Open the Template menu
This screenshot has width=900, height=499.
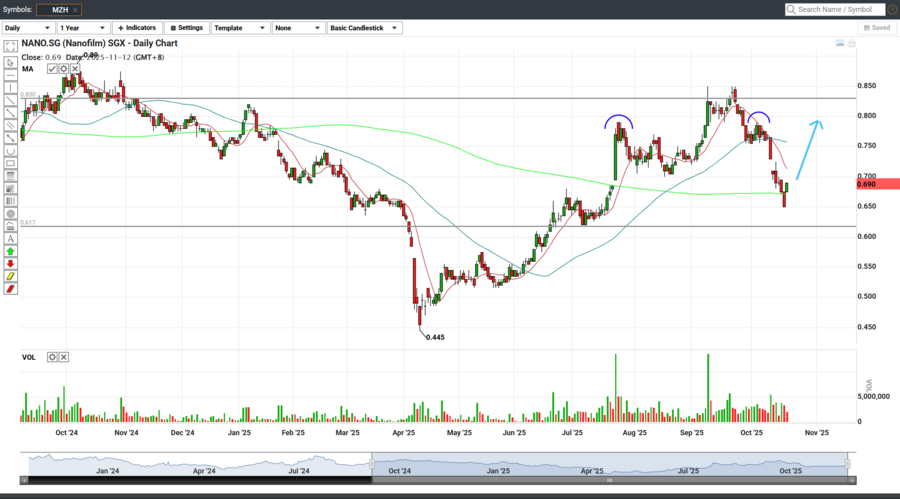(238, 28)
